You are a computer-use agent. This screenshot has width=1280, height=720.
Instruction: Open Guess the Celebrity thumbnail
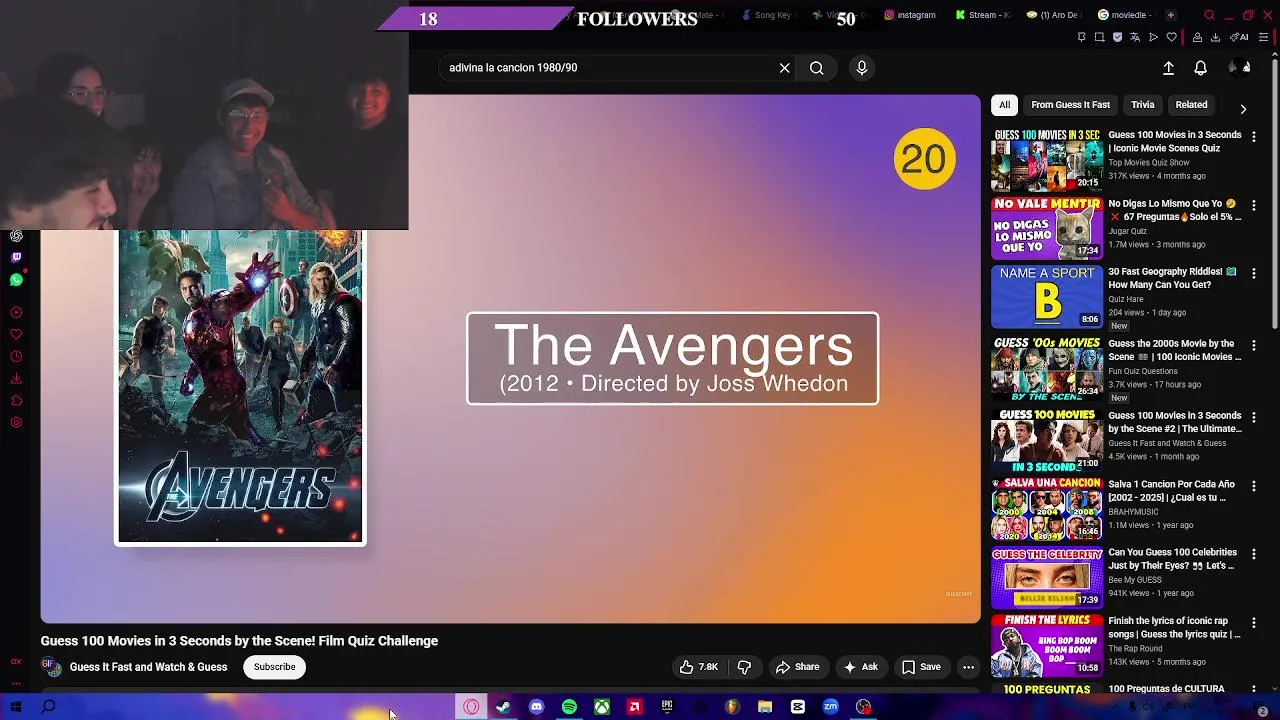[1046, 577]
